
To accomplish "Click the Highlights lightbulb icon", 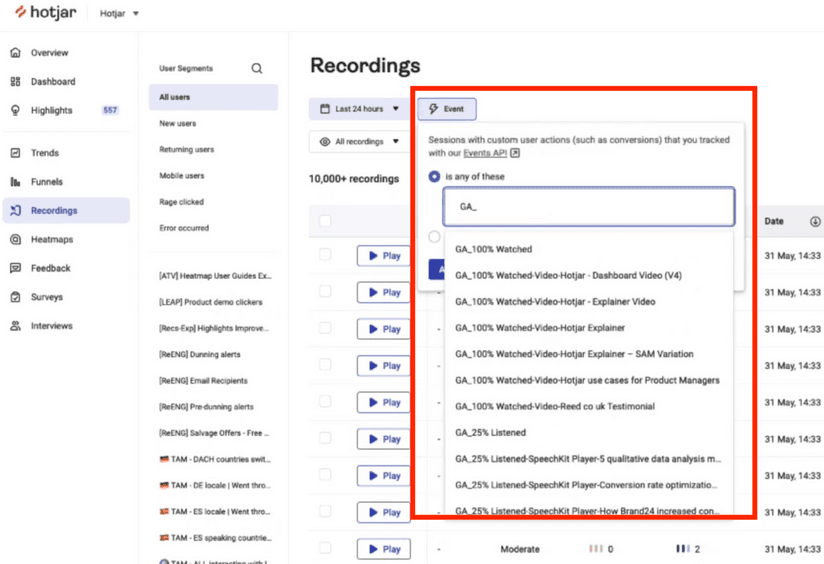I will pos(15,110).
